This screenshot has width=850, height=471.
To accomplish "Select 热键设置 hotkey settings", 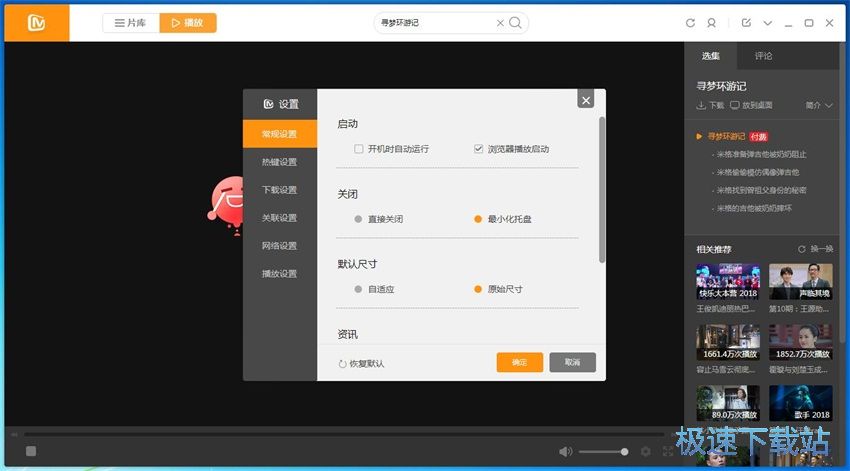I will click(280, 162).
